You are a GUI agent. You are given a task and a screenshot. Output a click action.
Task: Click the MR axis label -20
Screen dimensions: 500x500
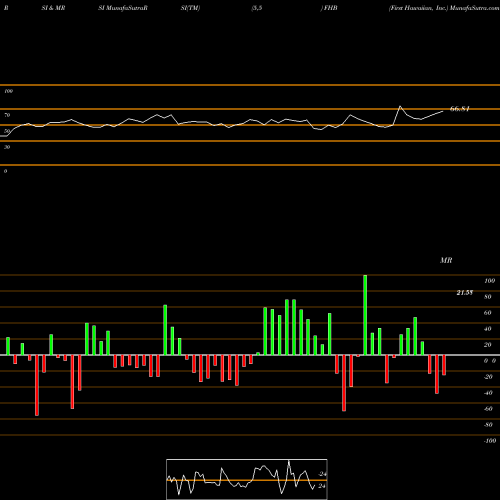point(488,377)
